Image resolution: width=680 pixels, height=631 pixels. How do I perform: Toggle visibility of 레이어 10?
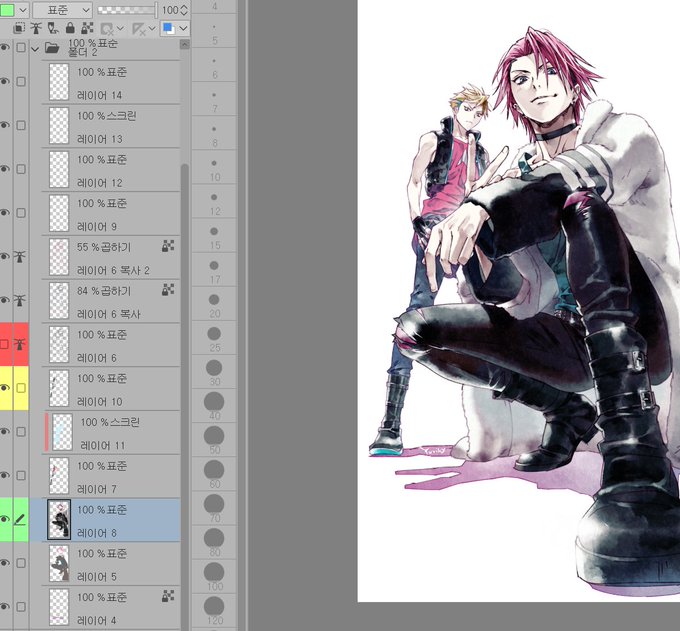pos(5,388)
